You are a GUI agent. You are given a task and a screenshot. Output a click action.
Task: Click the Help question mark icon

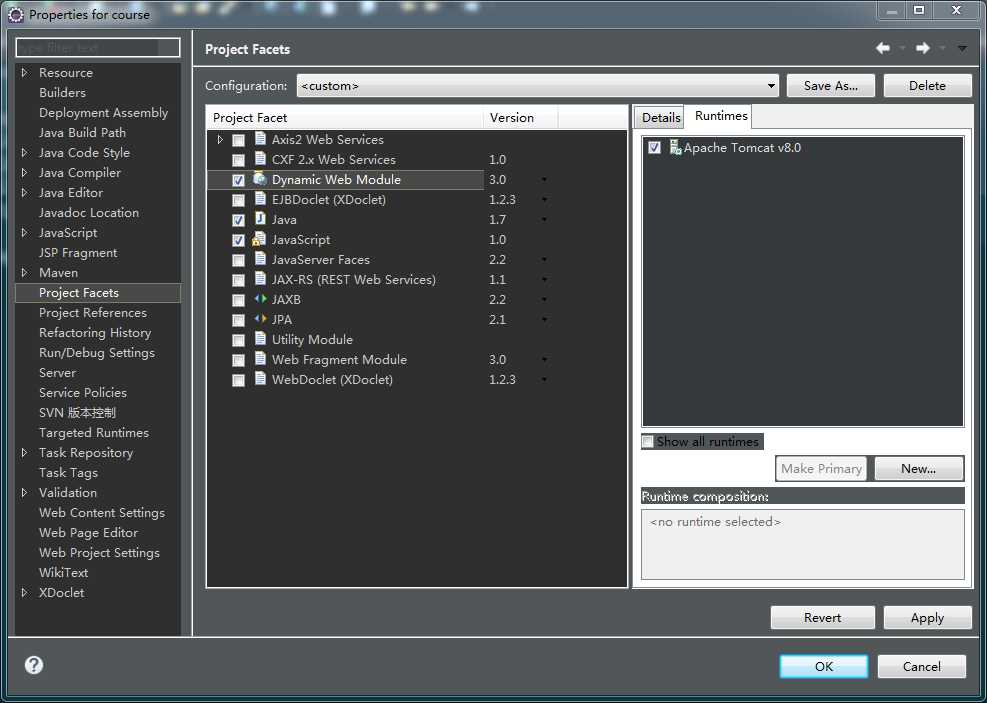click(34, 665)
